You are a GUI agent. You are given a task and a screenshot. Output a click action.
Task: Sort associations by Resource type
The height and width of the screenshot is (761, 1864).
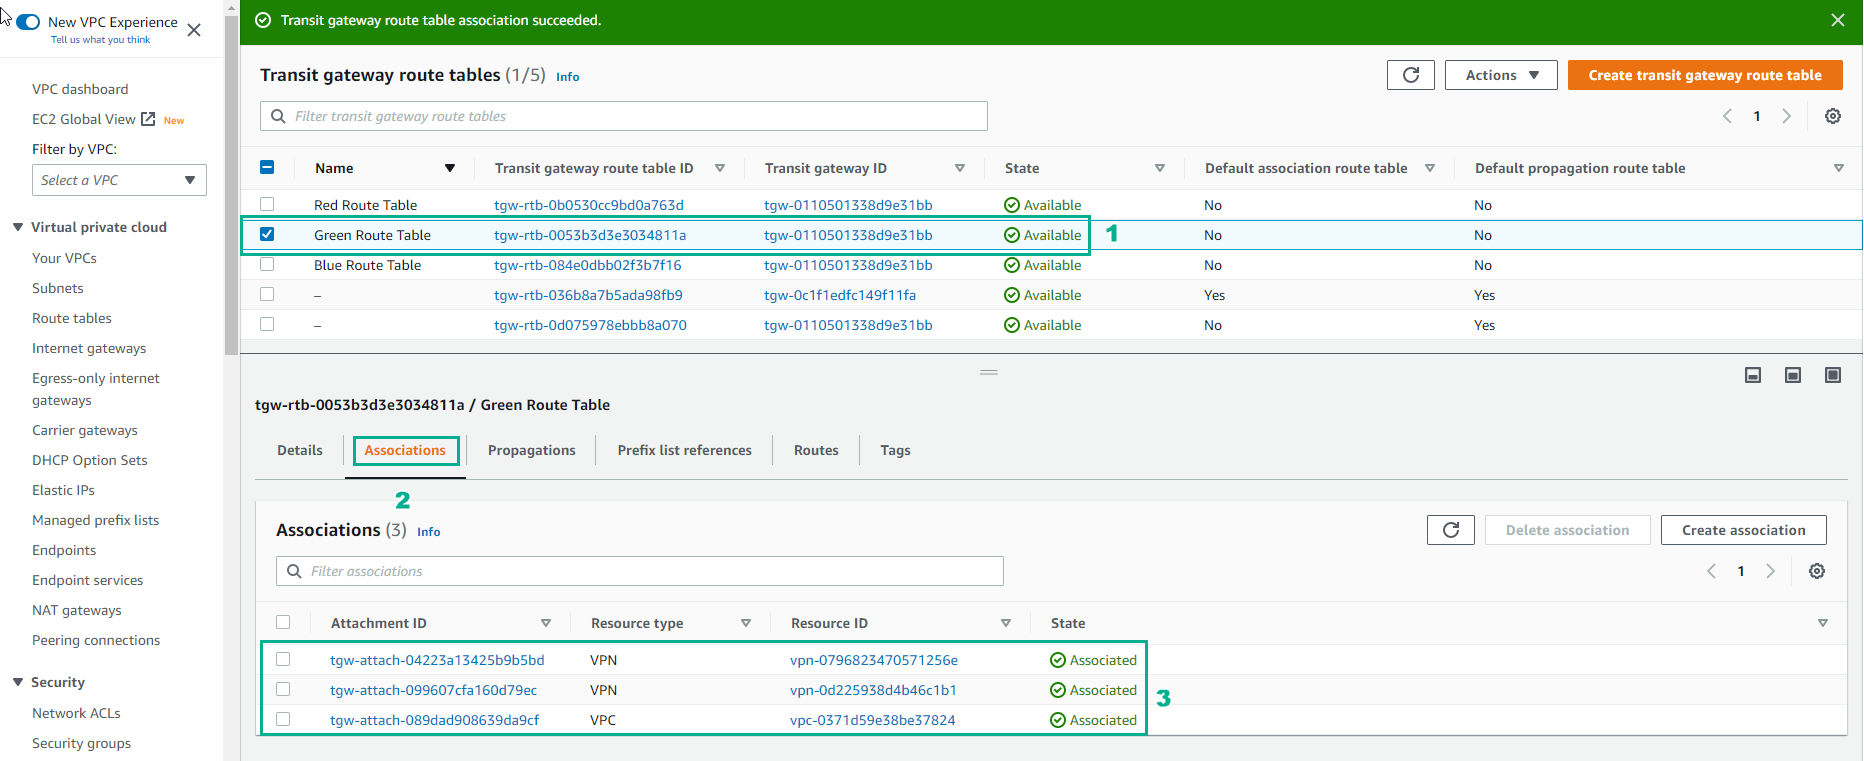point(746,623)
